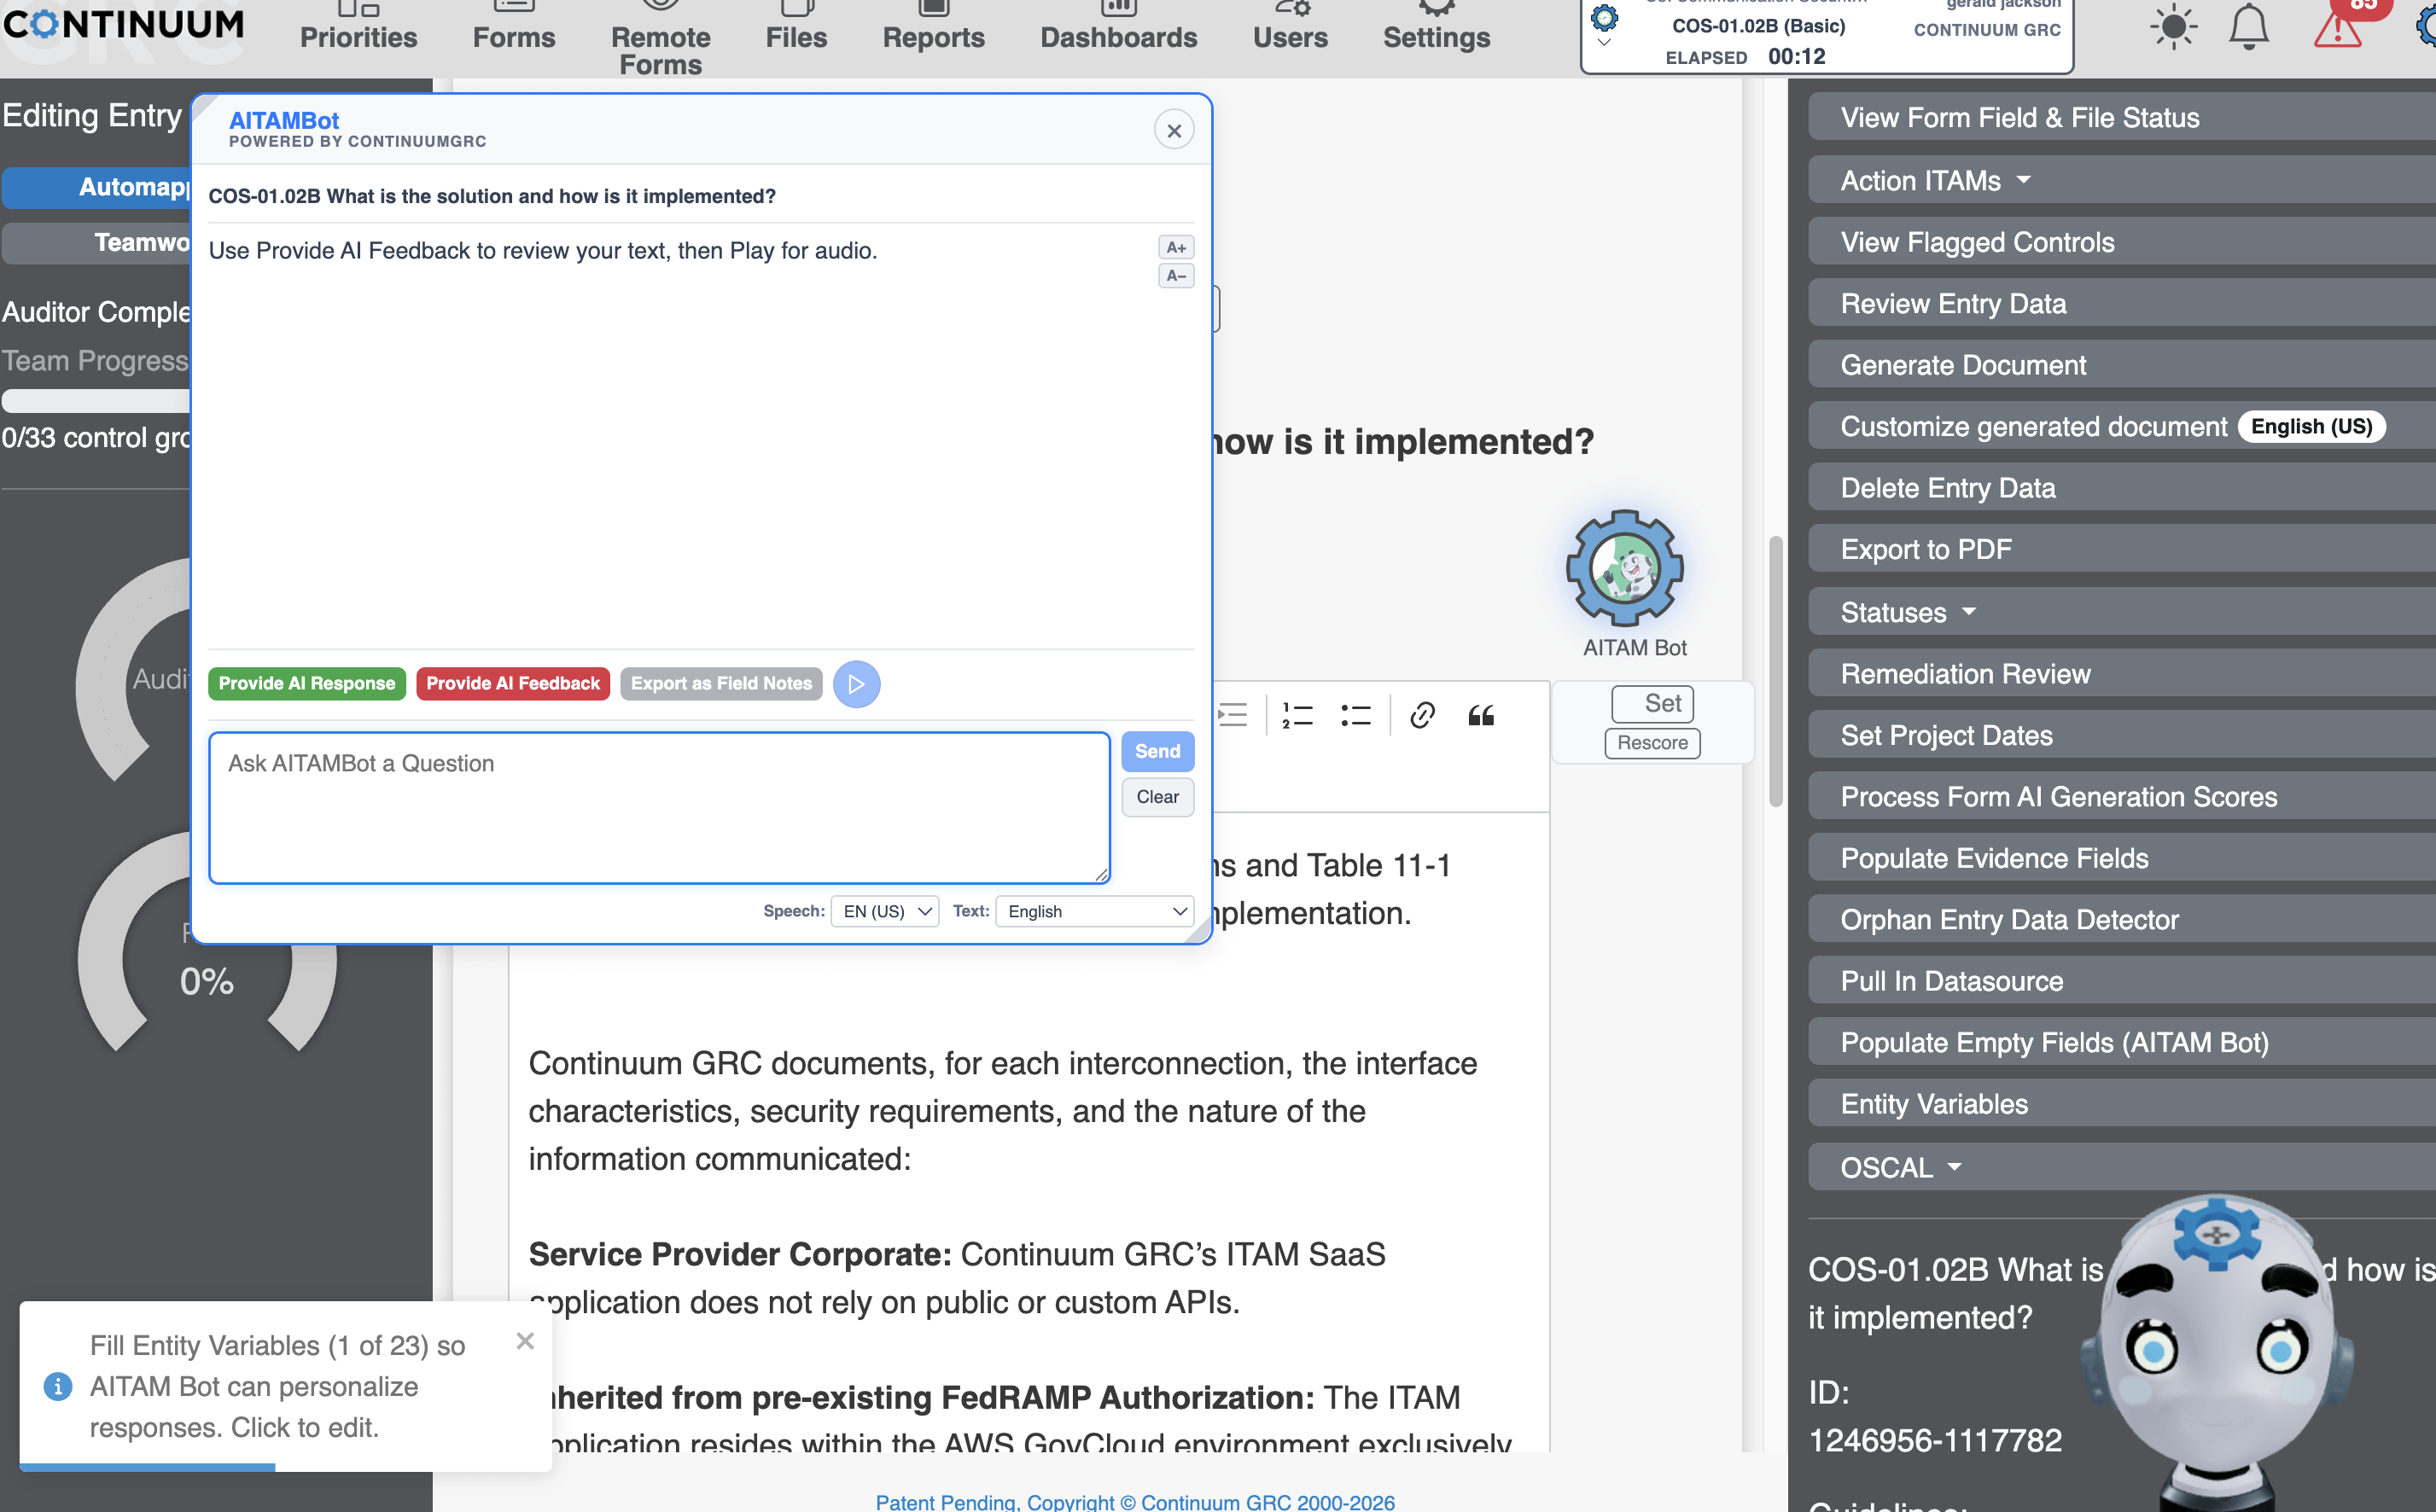
Task: Click Provide AI Response button
Action: pyautogui.click(x=307, y=684)
